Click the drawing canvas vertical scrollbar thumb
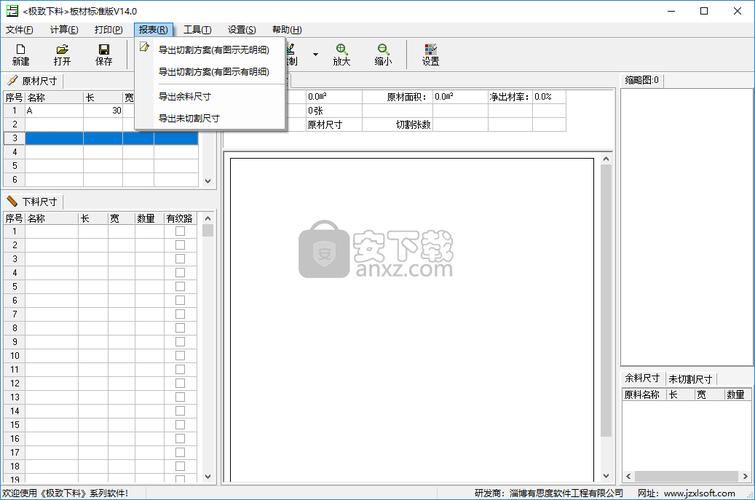This screenshot has height=500, width=755. (x=606, y=301)
